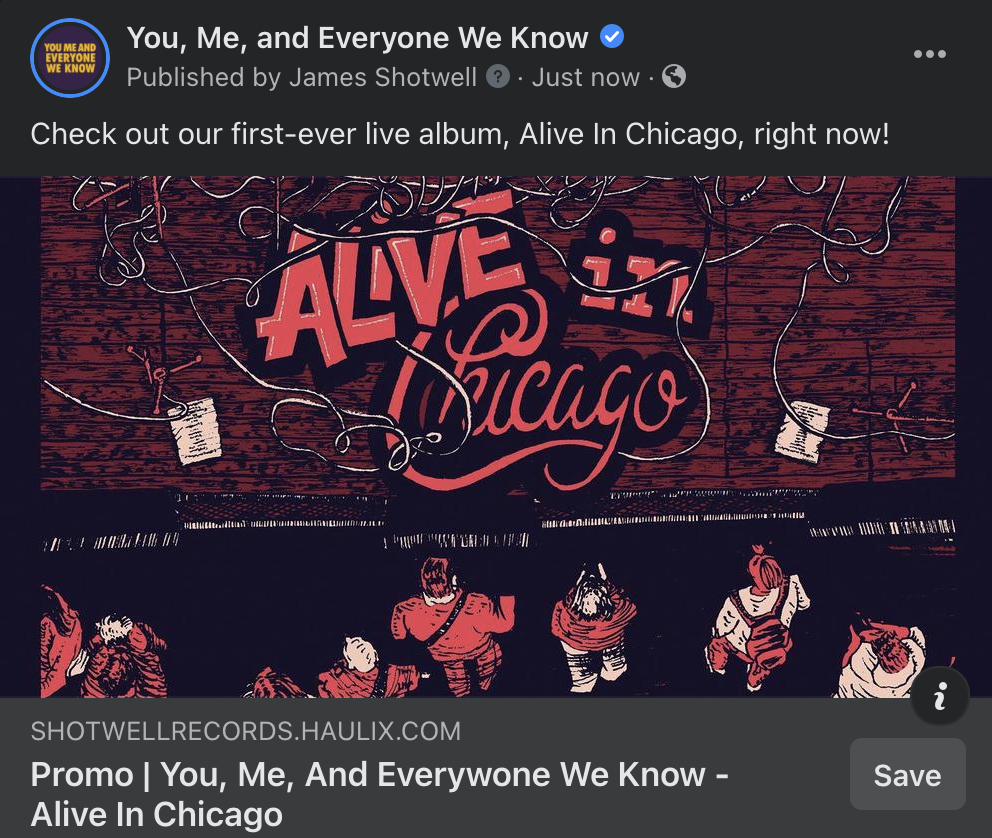Open the Promo Alive In Chicago link title
Screen dimensions: 992x838
[x=380, y=794]
